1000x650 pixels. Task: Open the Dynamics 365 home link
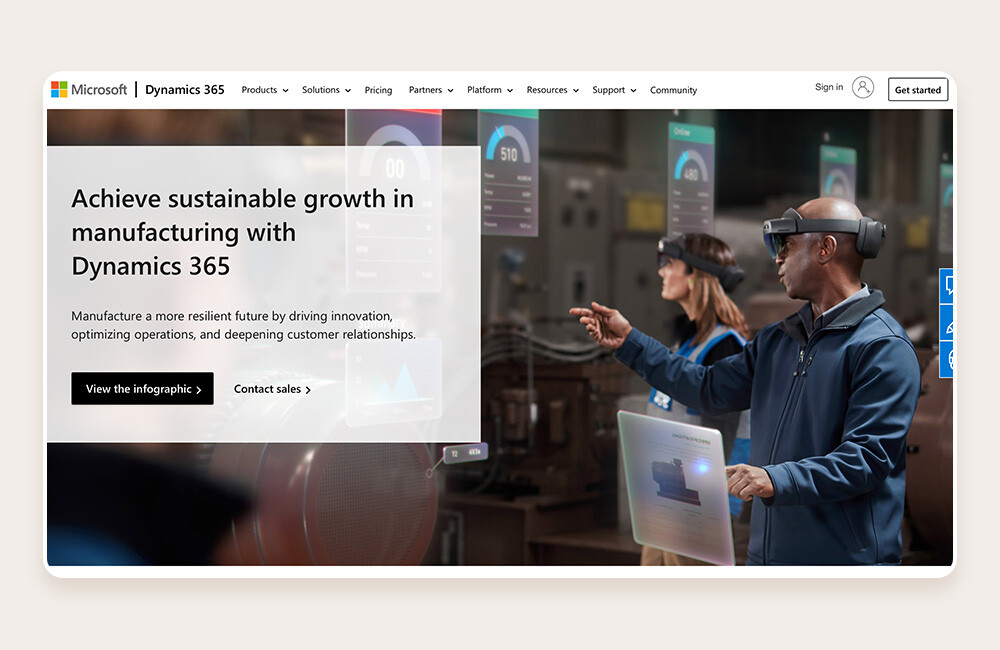point(185,90)
